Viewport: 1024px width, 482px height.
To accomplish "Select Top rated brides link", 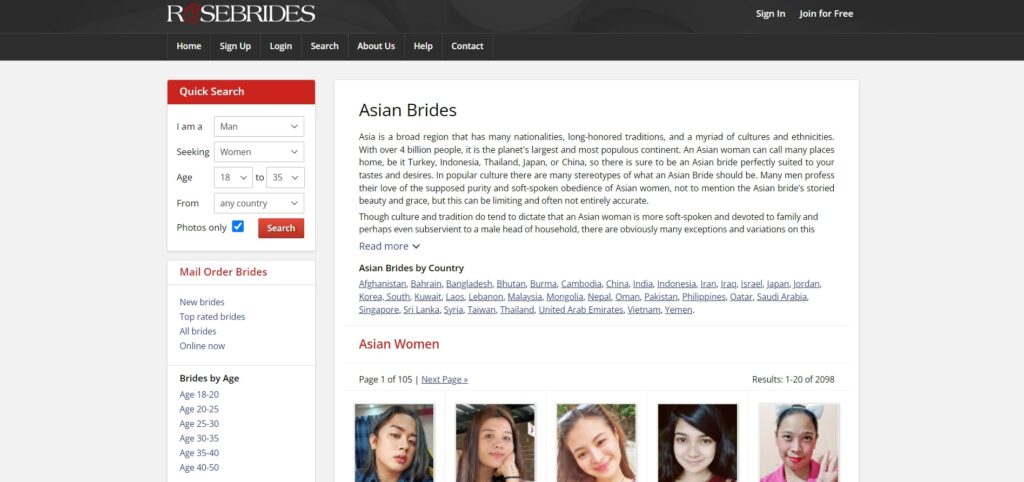I will [212, 317].
